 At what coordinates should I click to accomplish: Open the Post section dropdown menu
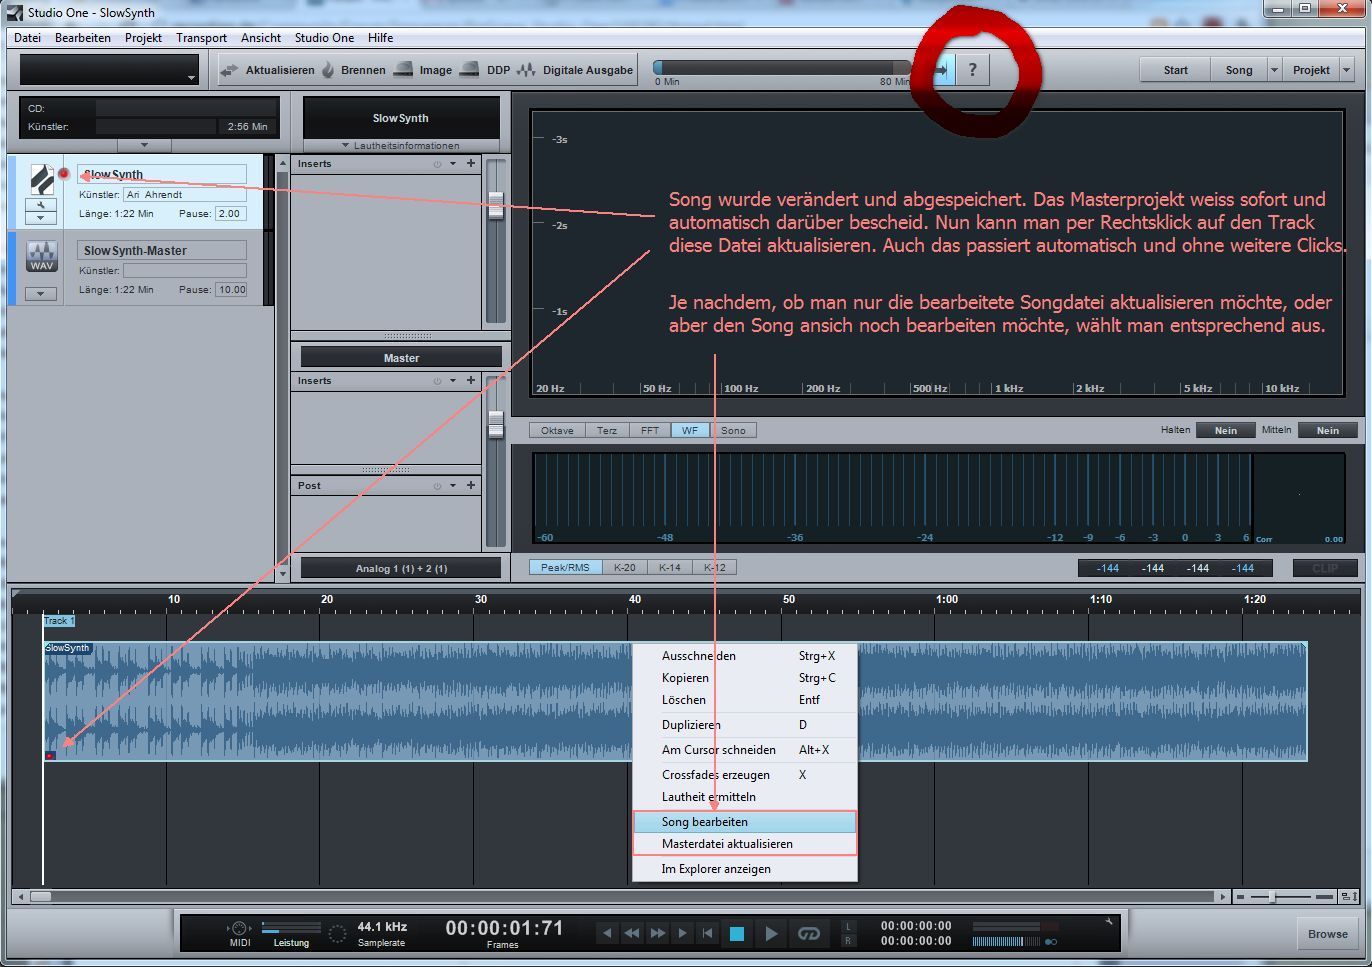click(453, 486)
